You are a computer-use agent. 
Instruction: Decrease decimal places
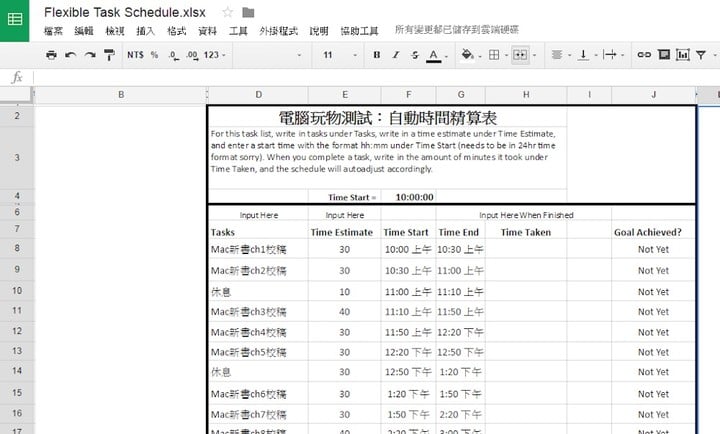click(x=173, y=56)
